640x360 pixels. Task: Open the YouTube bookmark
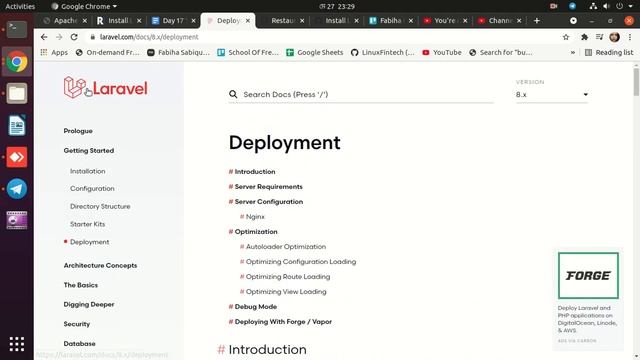tap(442, 52)
